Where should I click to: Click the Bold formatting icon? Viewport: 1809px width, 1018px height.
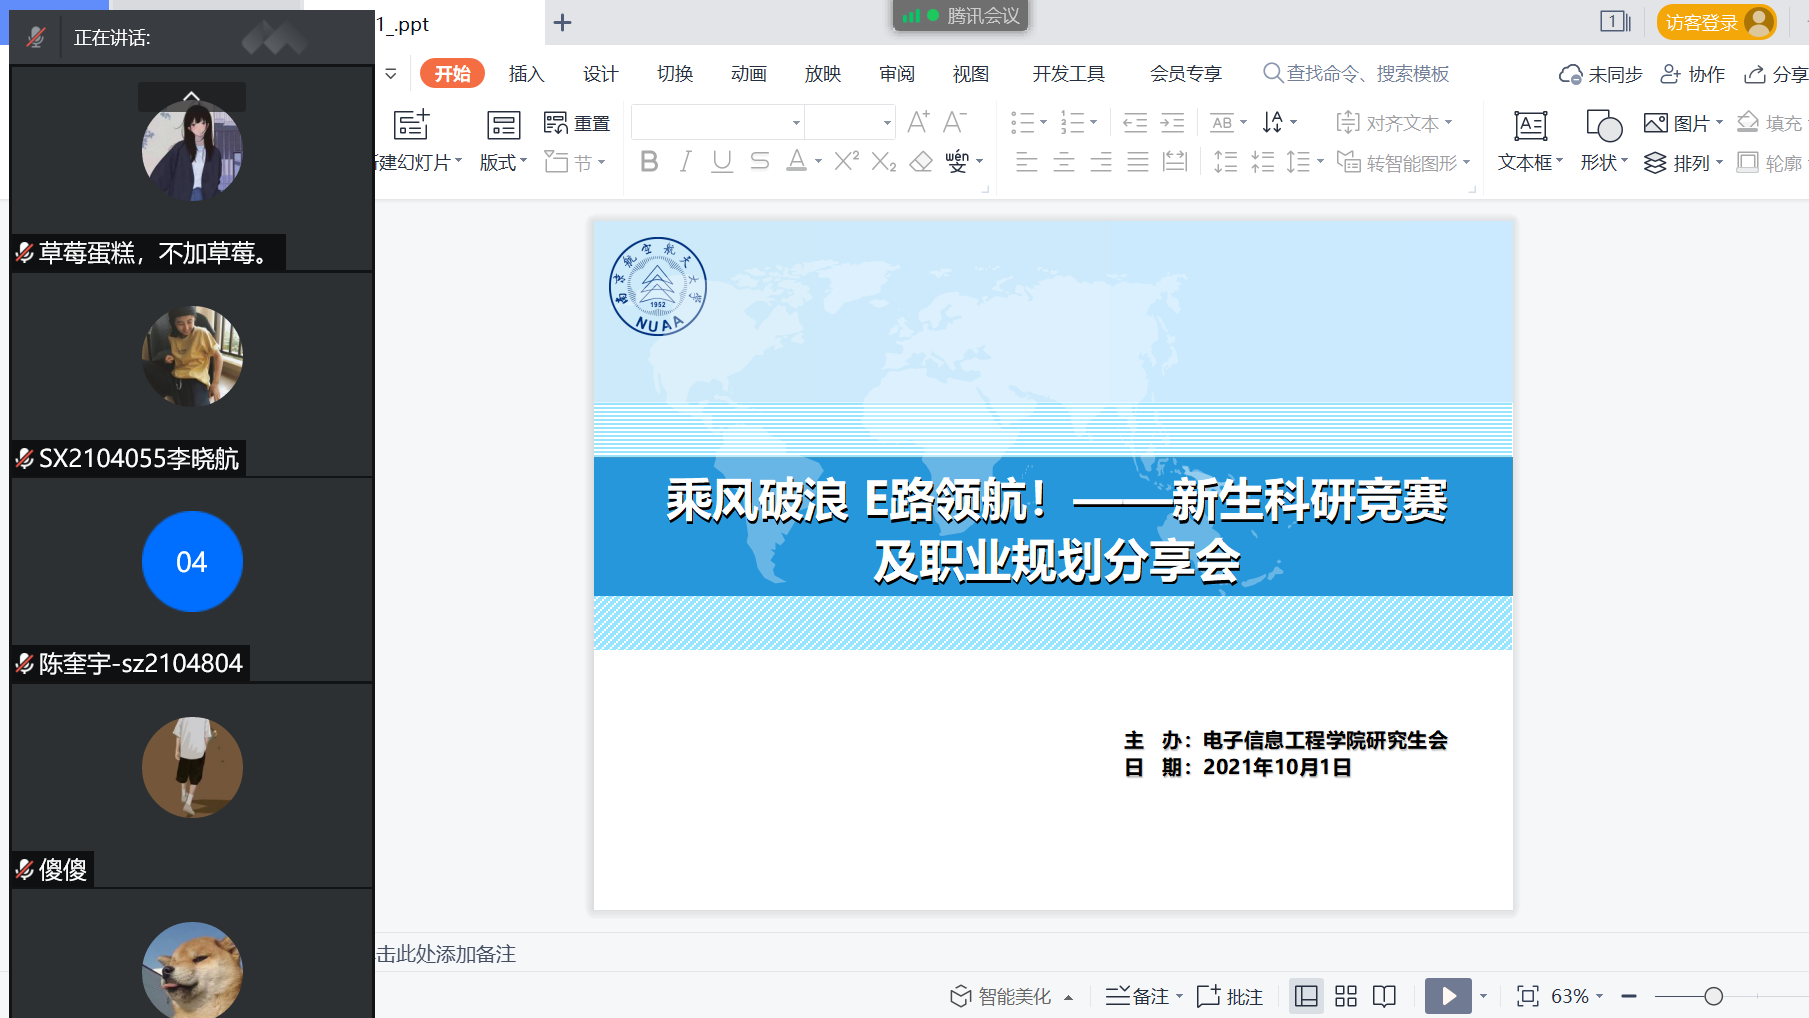649,162
